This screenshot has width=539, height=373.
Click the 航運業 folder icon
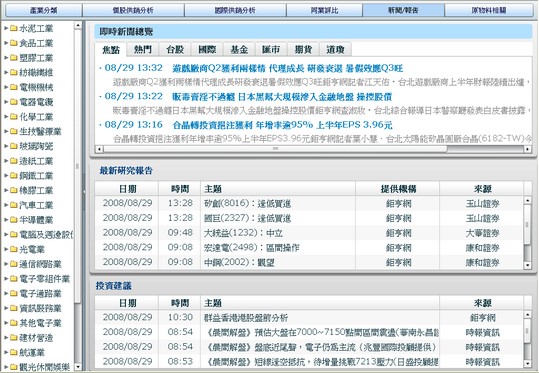(x=14, y=352)
